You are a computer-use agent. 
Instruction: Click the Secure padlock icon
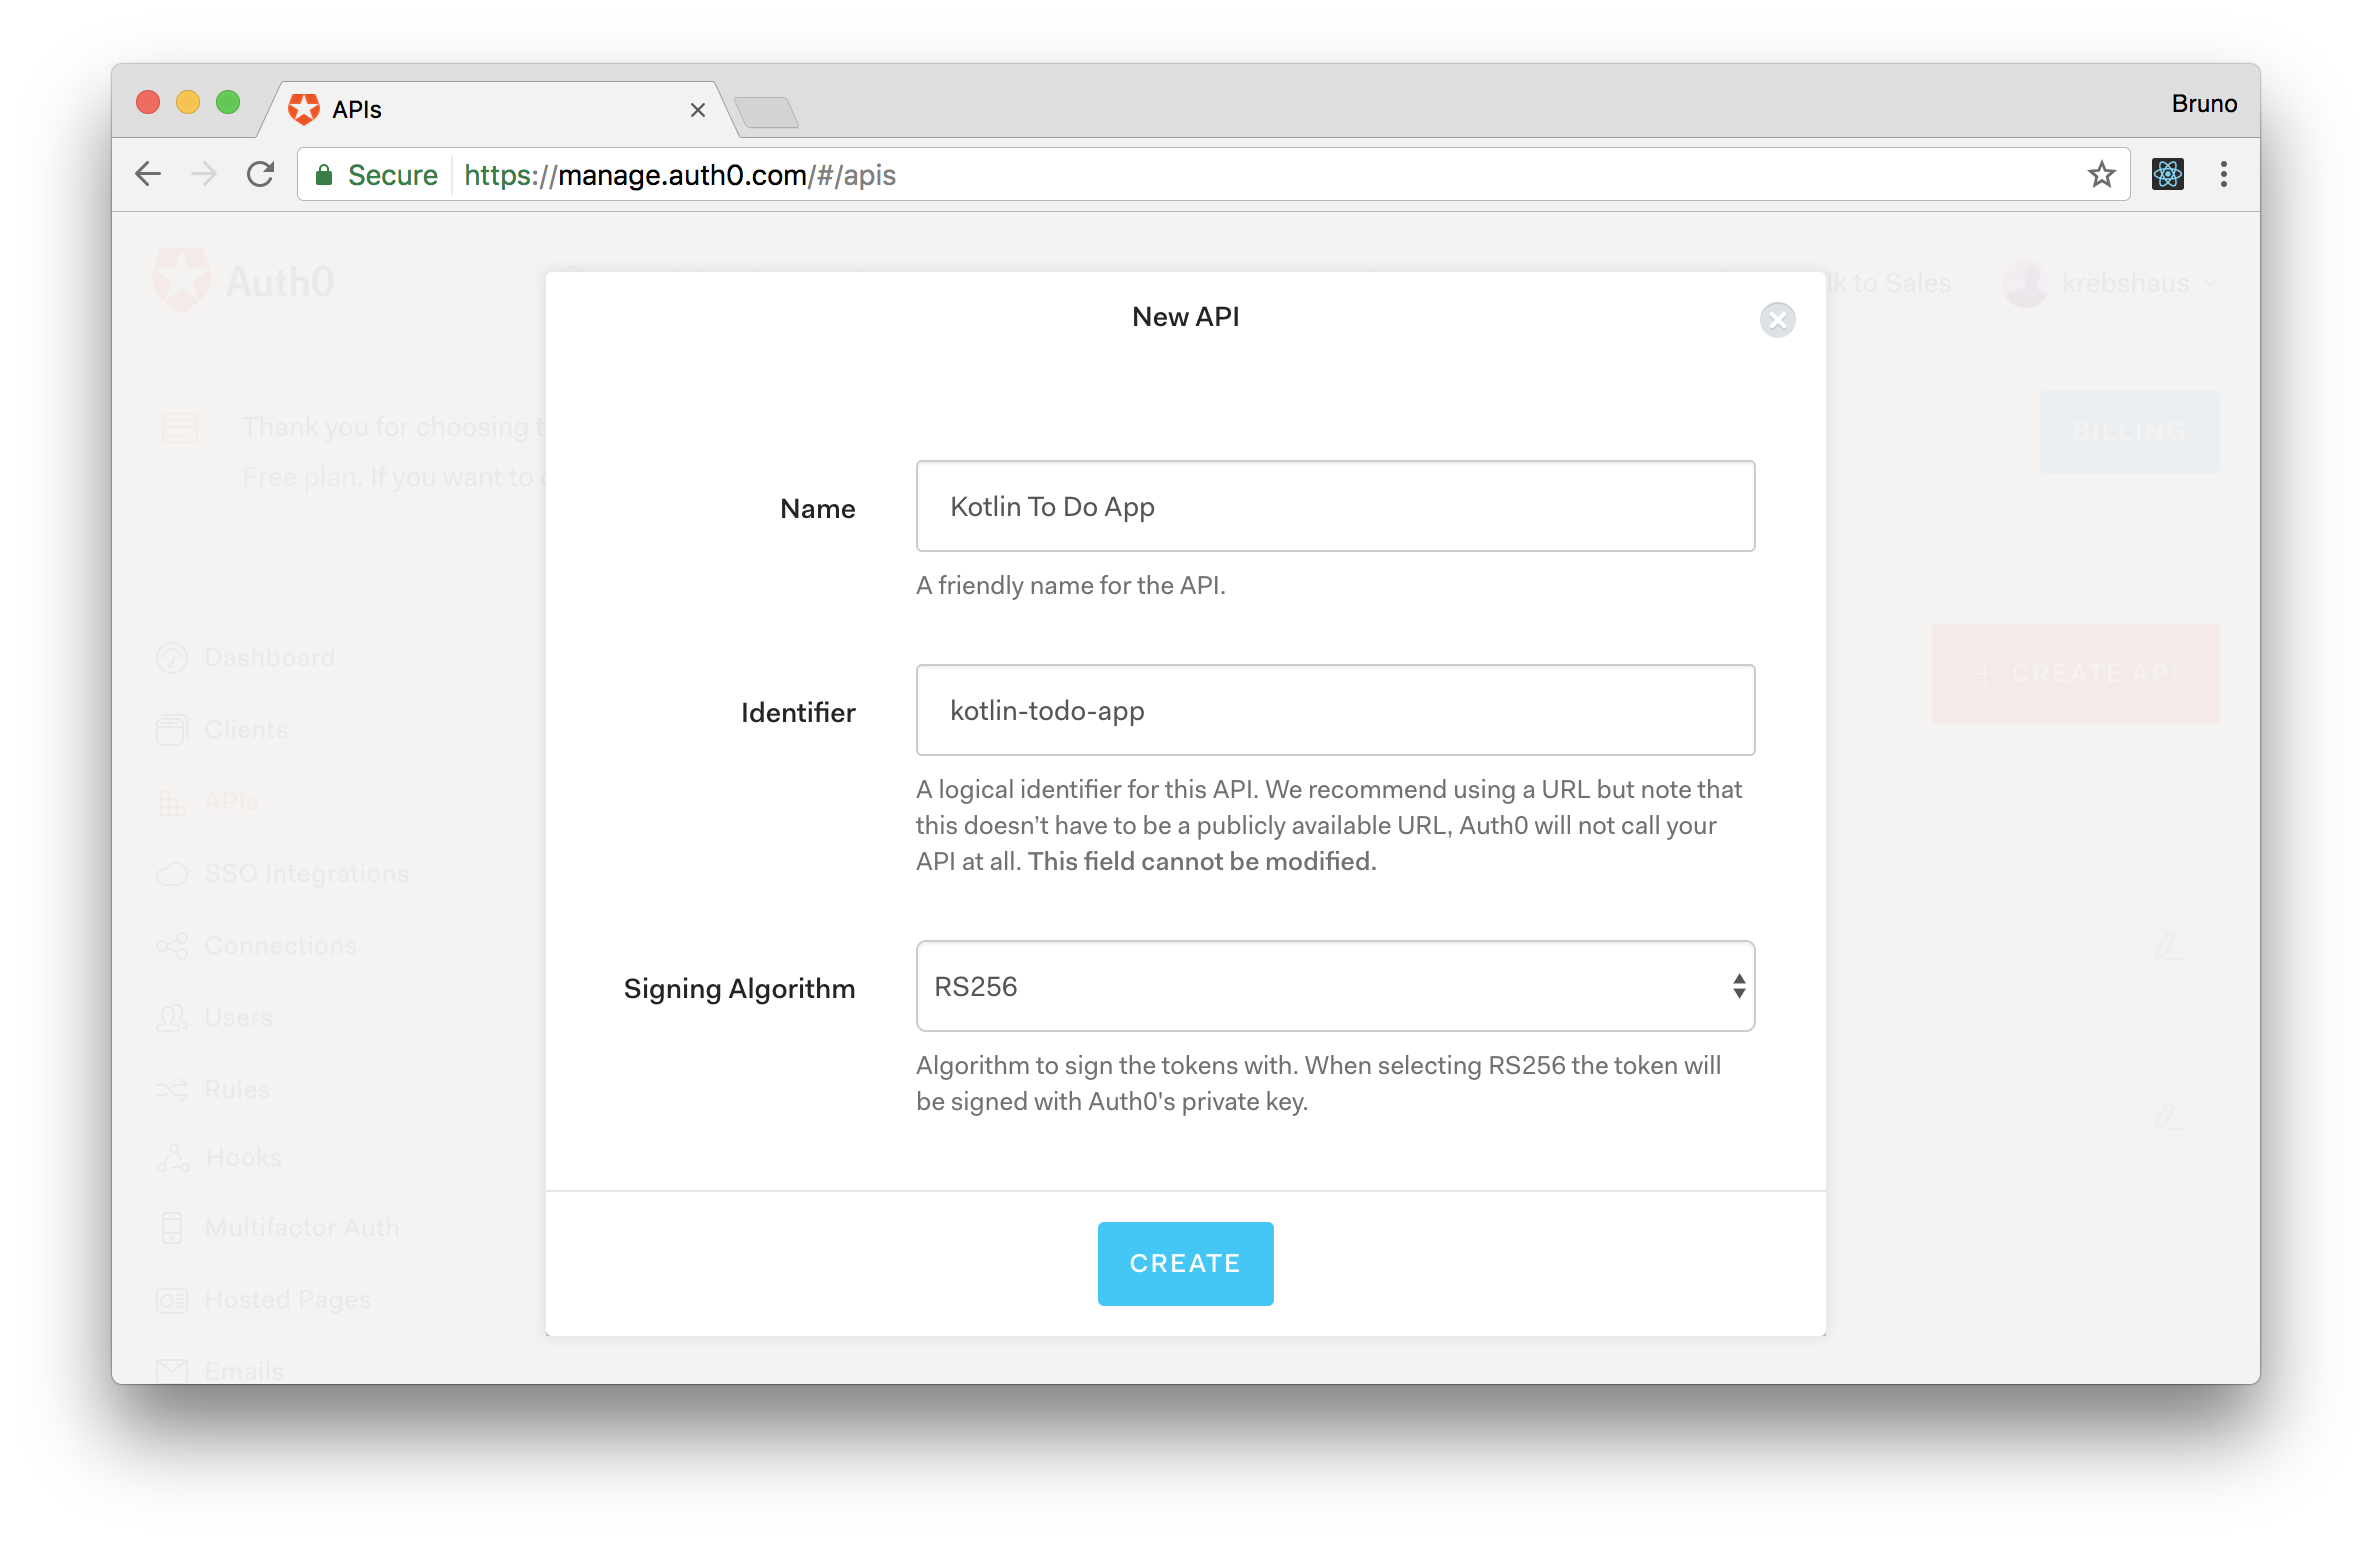(324, 176)
